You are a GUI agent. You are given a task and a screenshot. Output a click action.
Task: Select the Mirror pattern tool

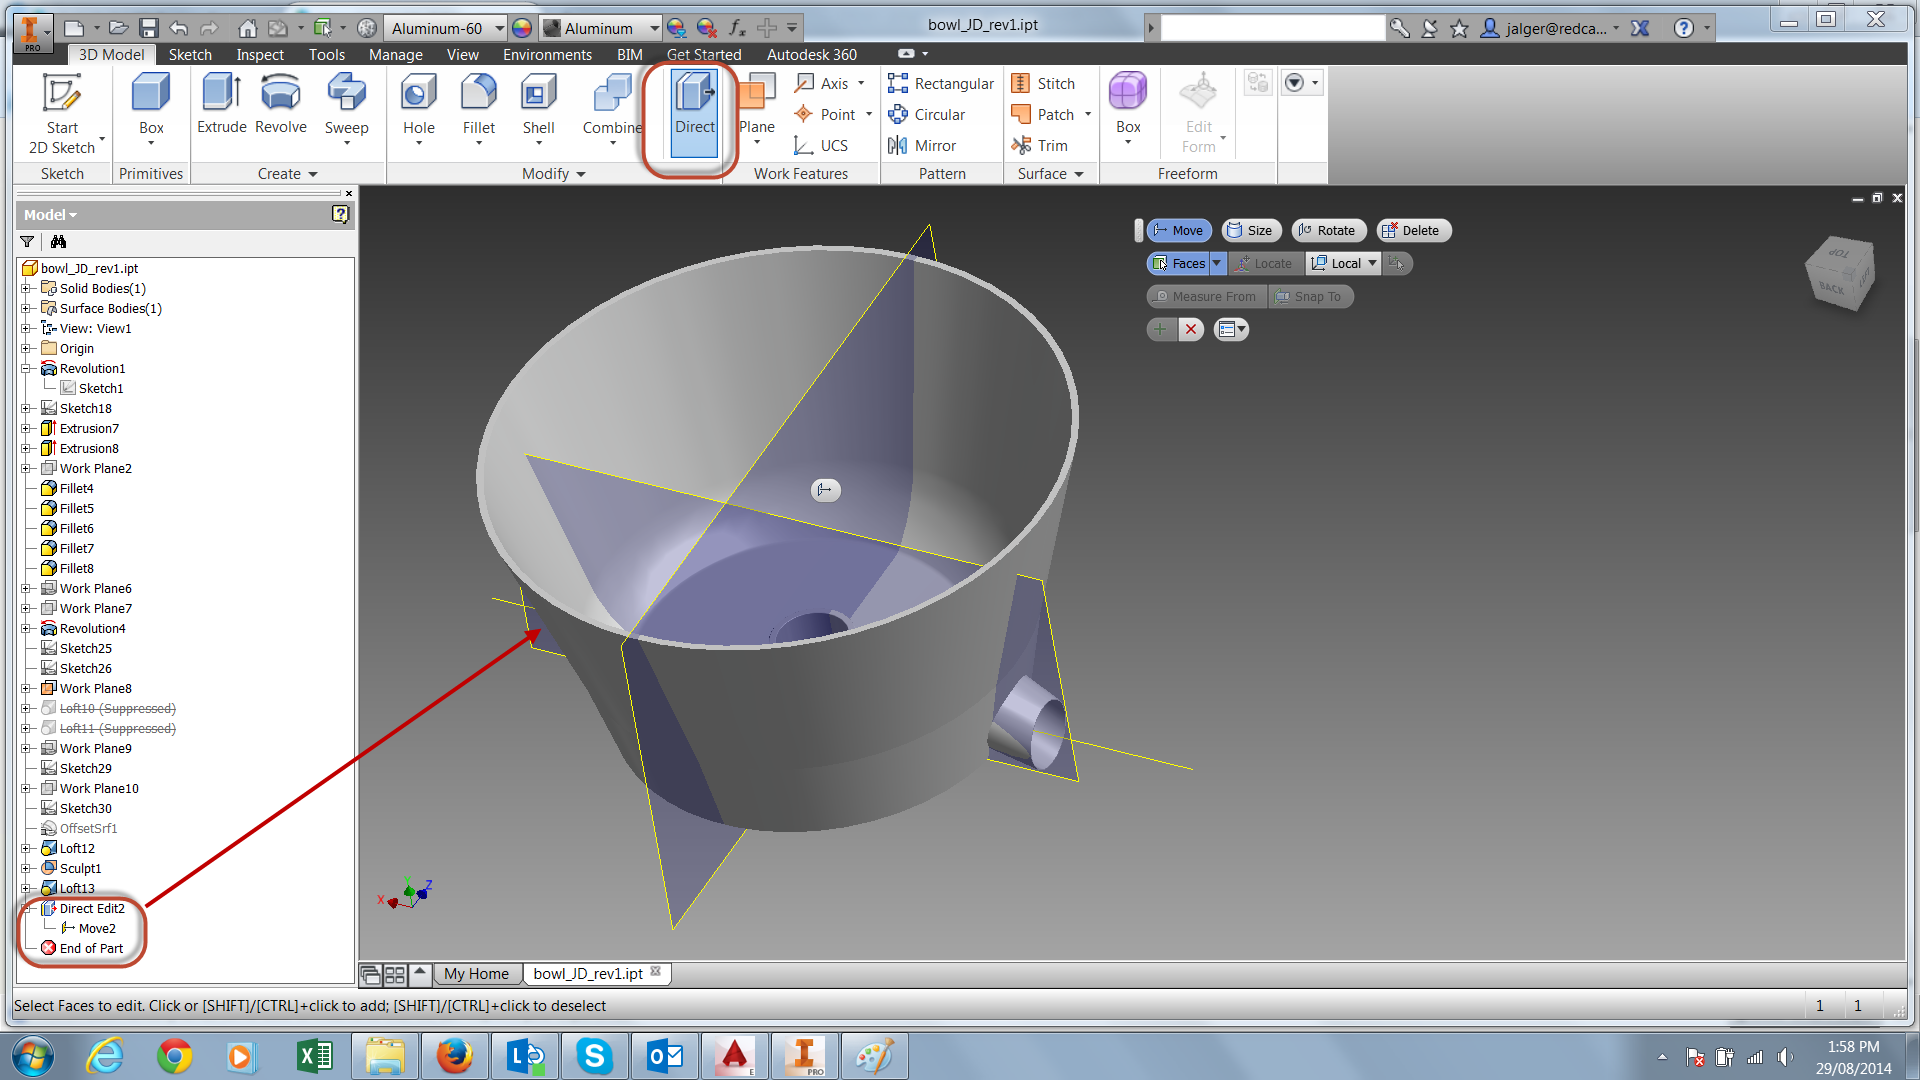tap(922, 146)
